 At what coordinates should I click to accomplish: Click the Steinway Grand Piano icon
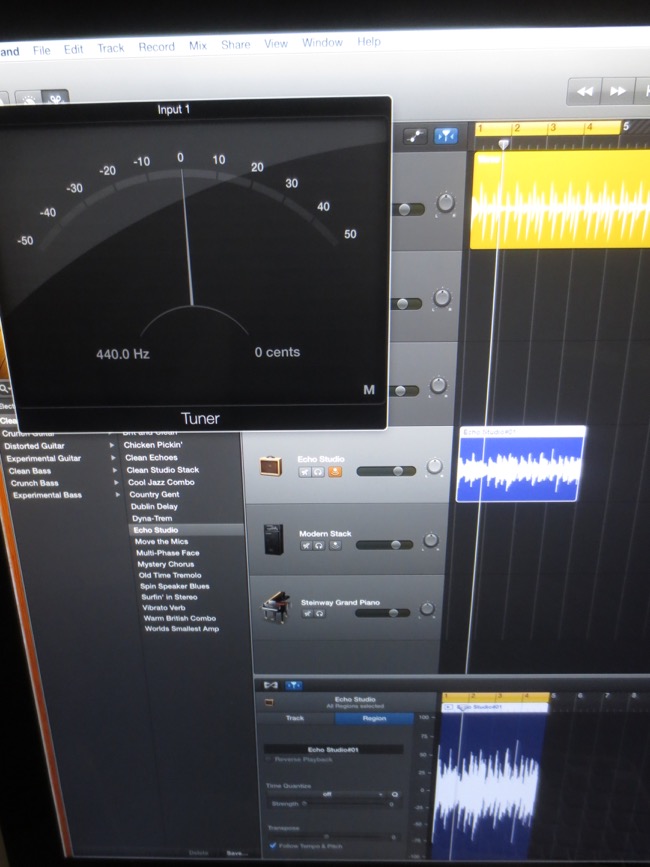click(276, 607)
